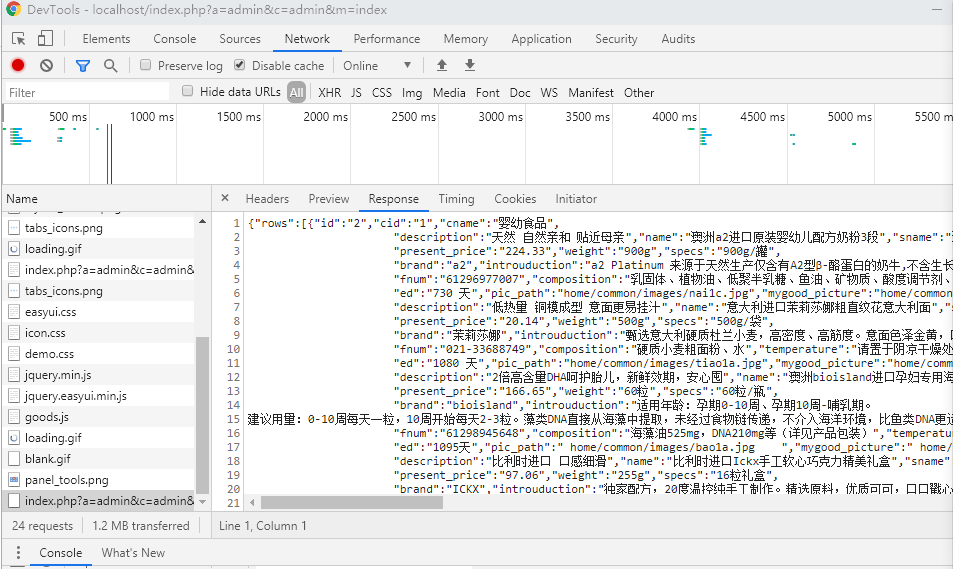Filter requests by Font type
This screenshot has width=953, height=569.
click(x=487, y=92)
